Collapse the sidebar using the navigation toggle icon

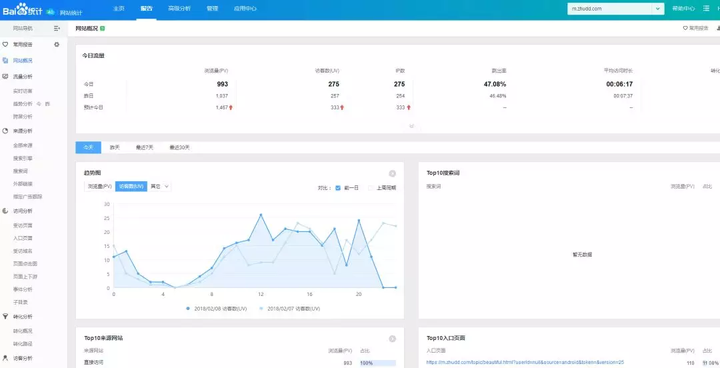pyautogui.click(x=57, y=28)
